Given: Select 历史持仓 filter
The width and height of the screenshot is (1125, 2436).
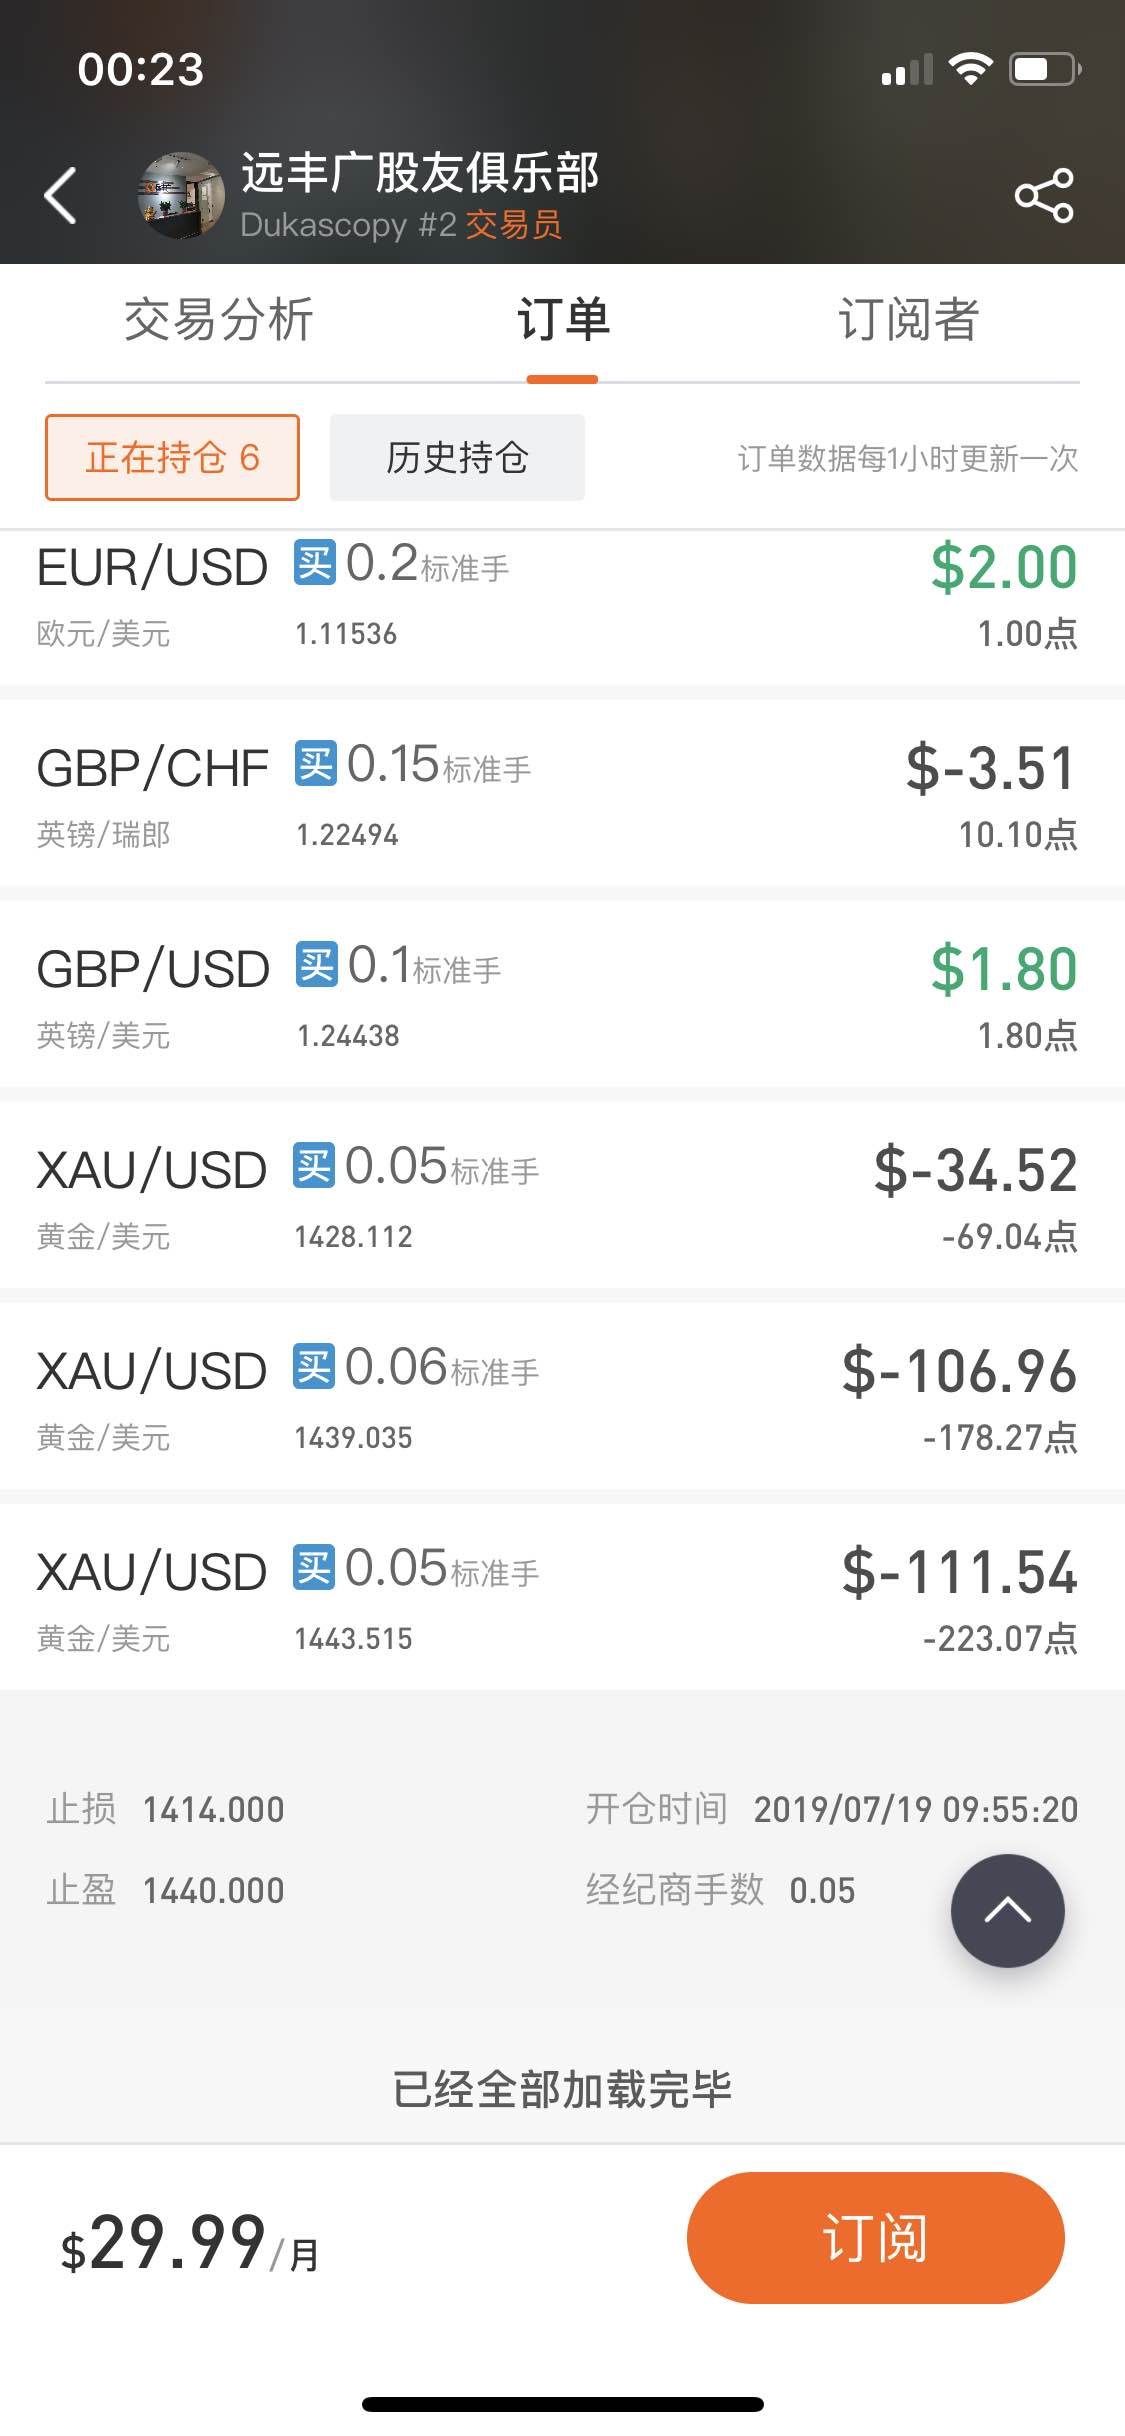Looking at the screenshot, I should point(457,457).
